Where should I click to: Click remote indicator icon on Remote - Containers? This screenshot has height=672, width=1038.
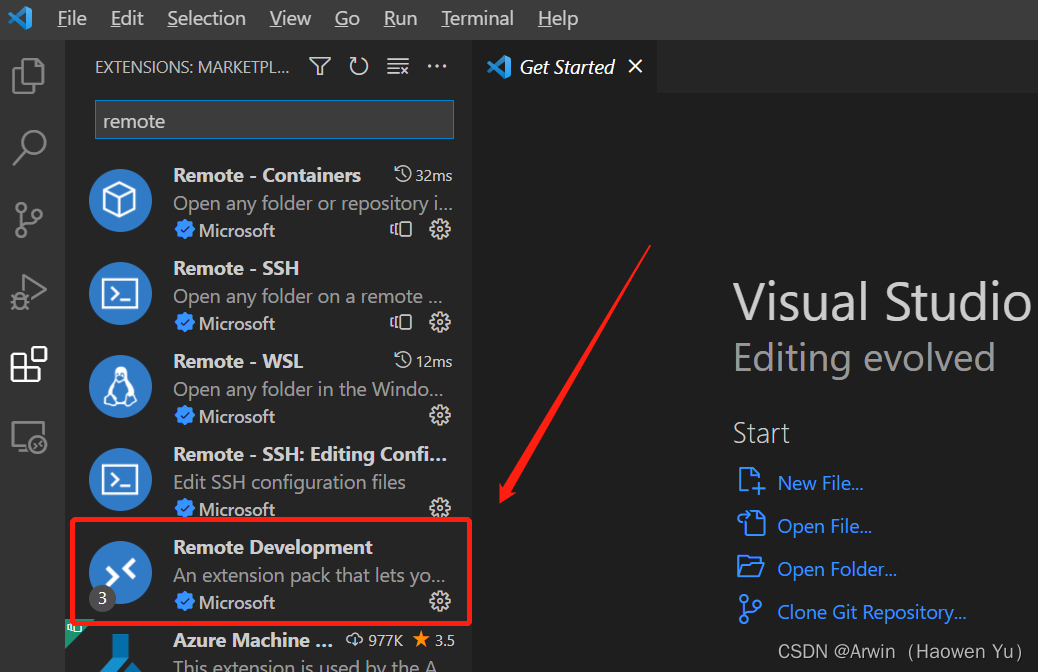tap(401, 230)
